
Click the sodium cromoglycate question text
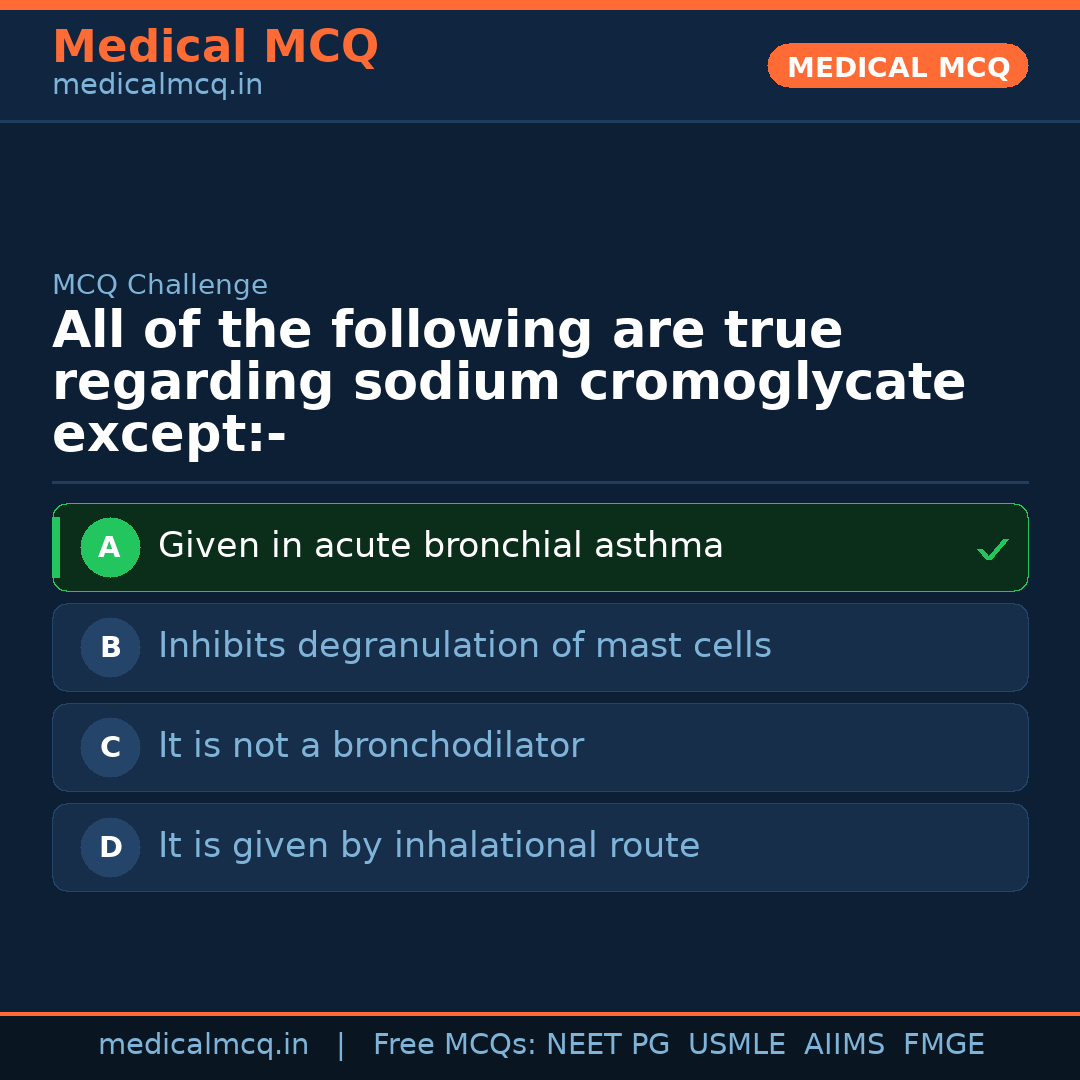[508, 383]
